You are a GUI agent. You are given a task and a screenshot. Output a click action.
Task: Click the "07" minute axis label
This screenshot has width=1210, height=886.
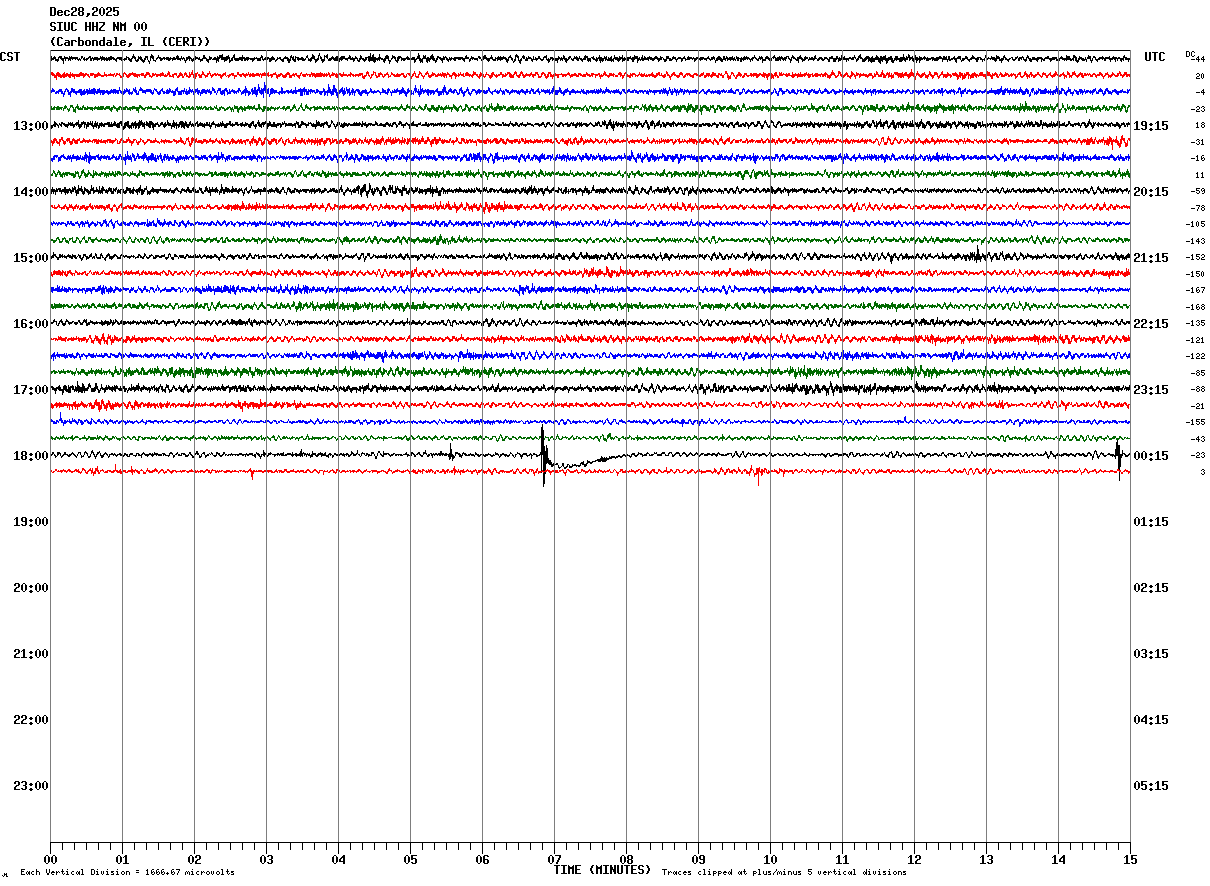click(x=554, y=860)
